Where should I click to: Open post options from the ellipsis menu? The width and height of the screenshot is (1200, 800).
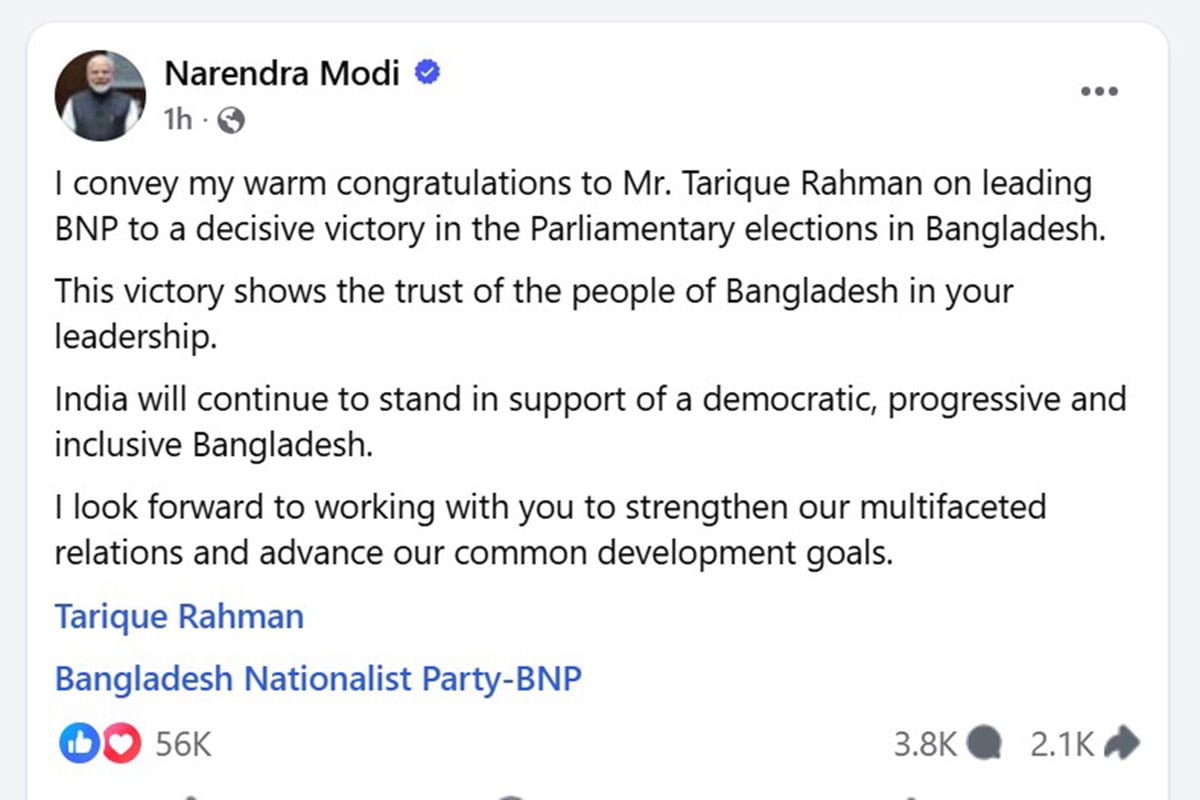(x=1098, y=90)
